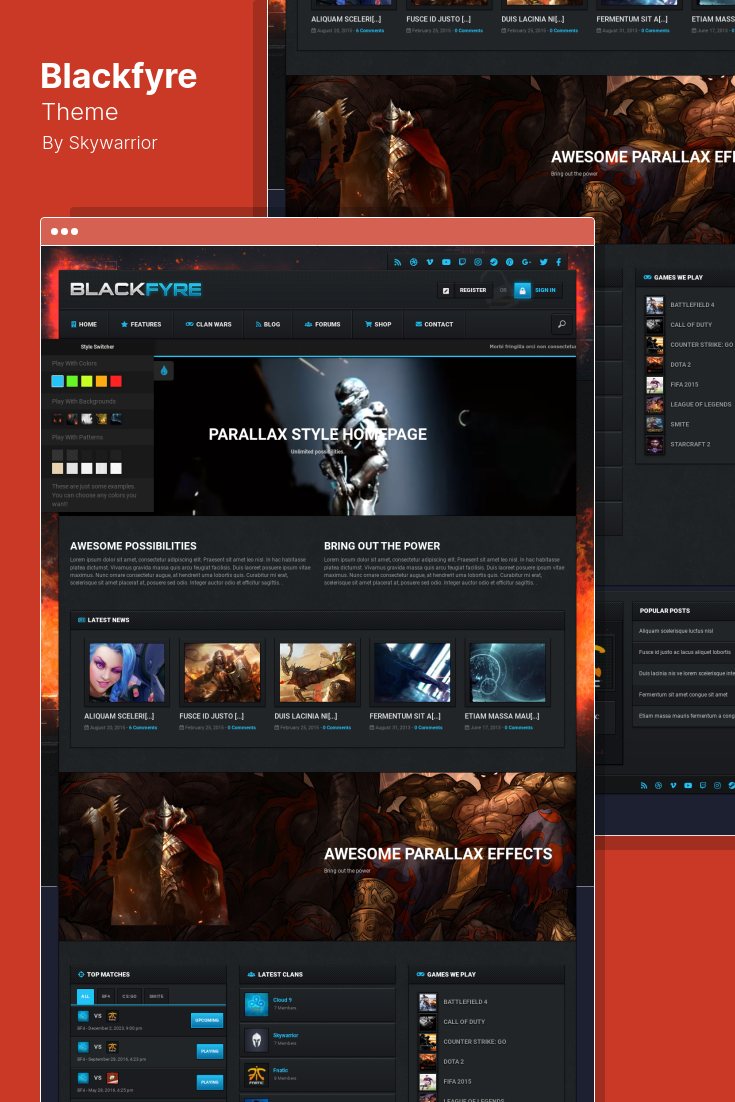The width and height of the screenshot is (735, 1102).
Task: Click 'Fermentum sit amet congue sit amet' popular post
Action: click(683, 694)
